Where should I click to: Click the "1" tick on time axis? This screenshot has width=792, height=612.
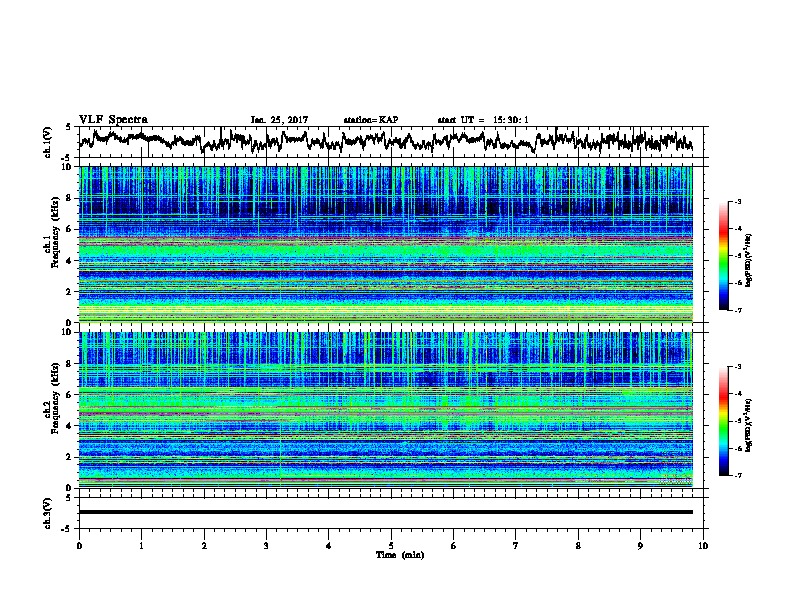141,546
